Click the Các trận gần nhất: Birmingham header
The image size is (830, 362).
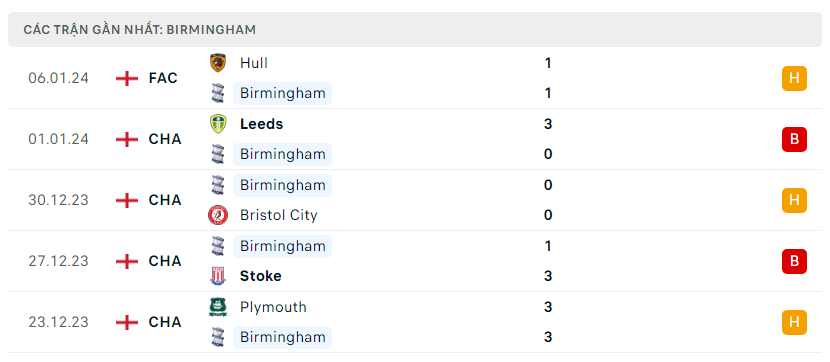coord(140,30)
